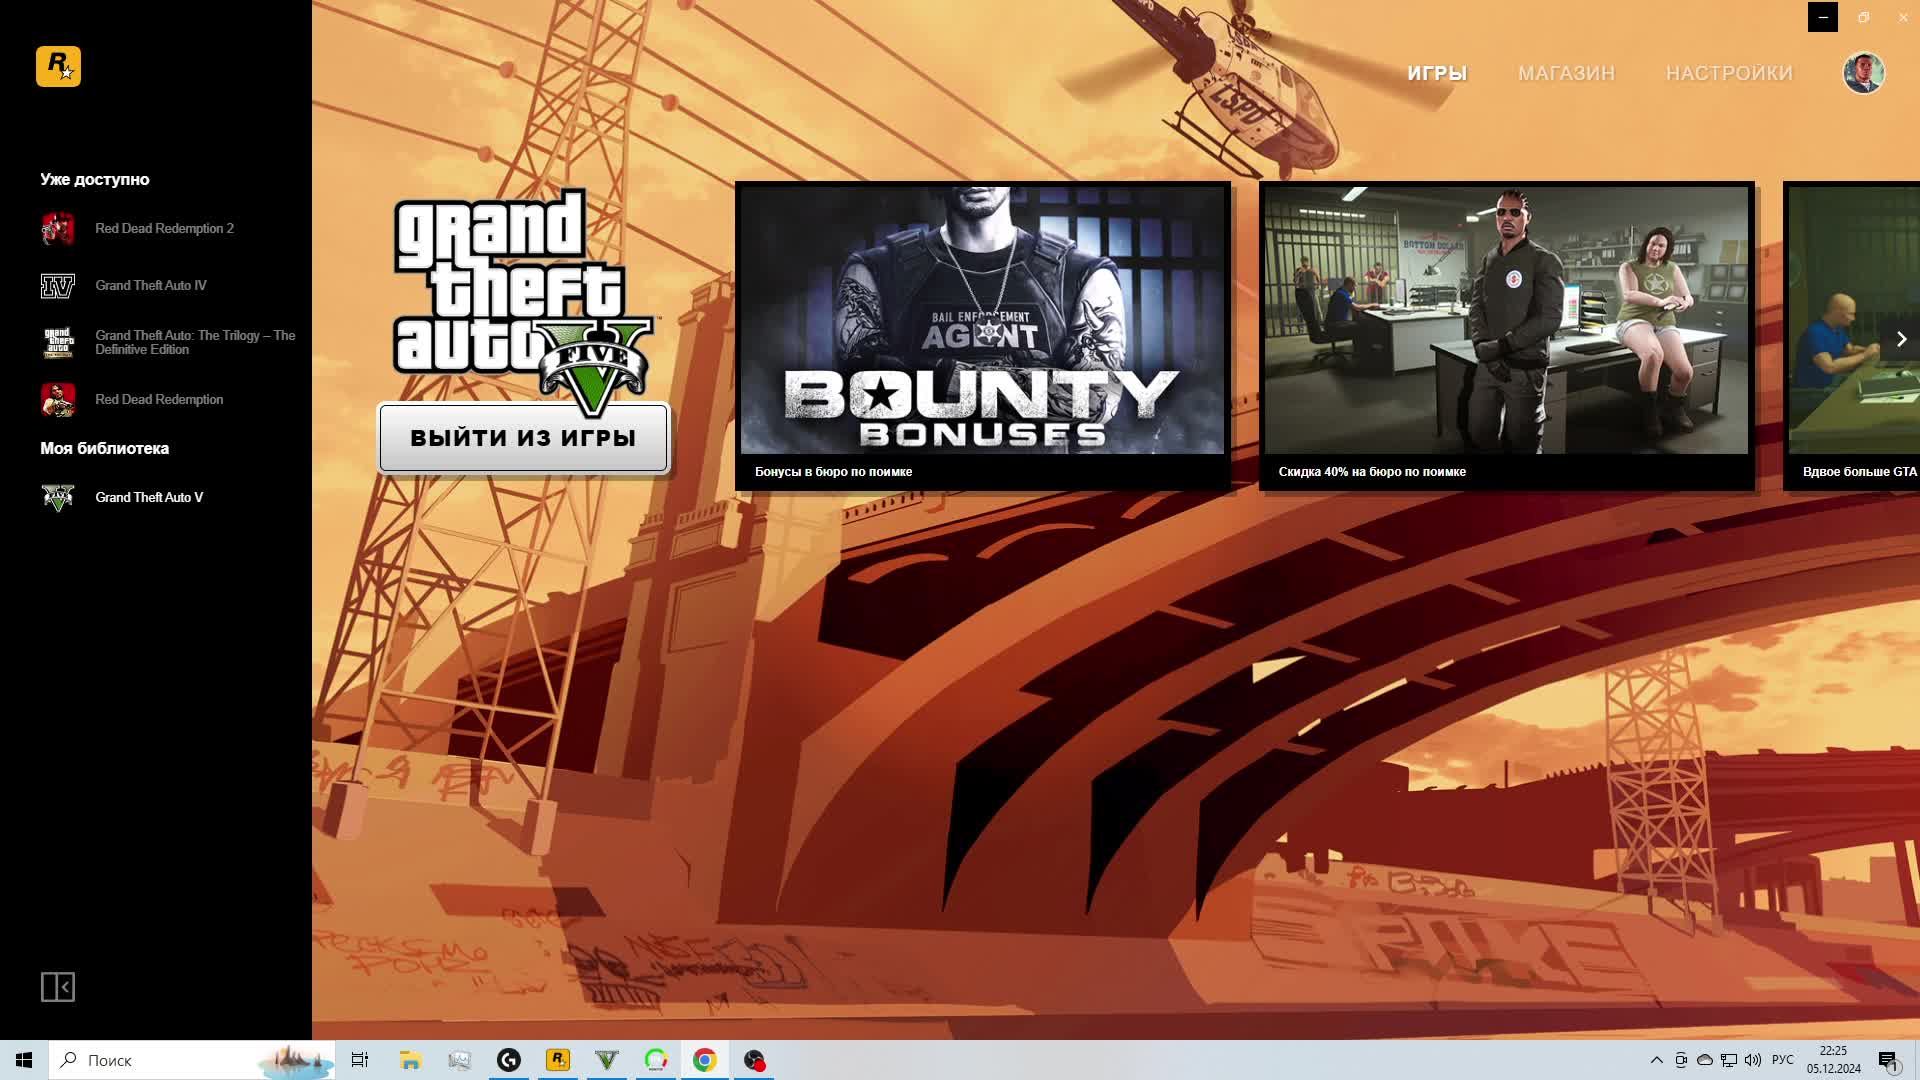1920x1080 pixels.
Task: Select Red Dead Redemption 2 text entry
Action: click(x=164, y=228)
